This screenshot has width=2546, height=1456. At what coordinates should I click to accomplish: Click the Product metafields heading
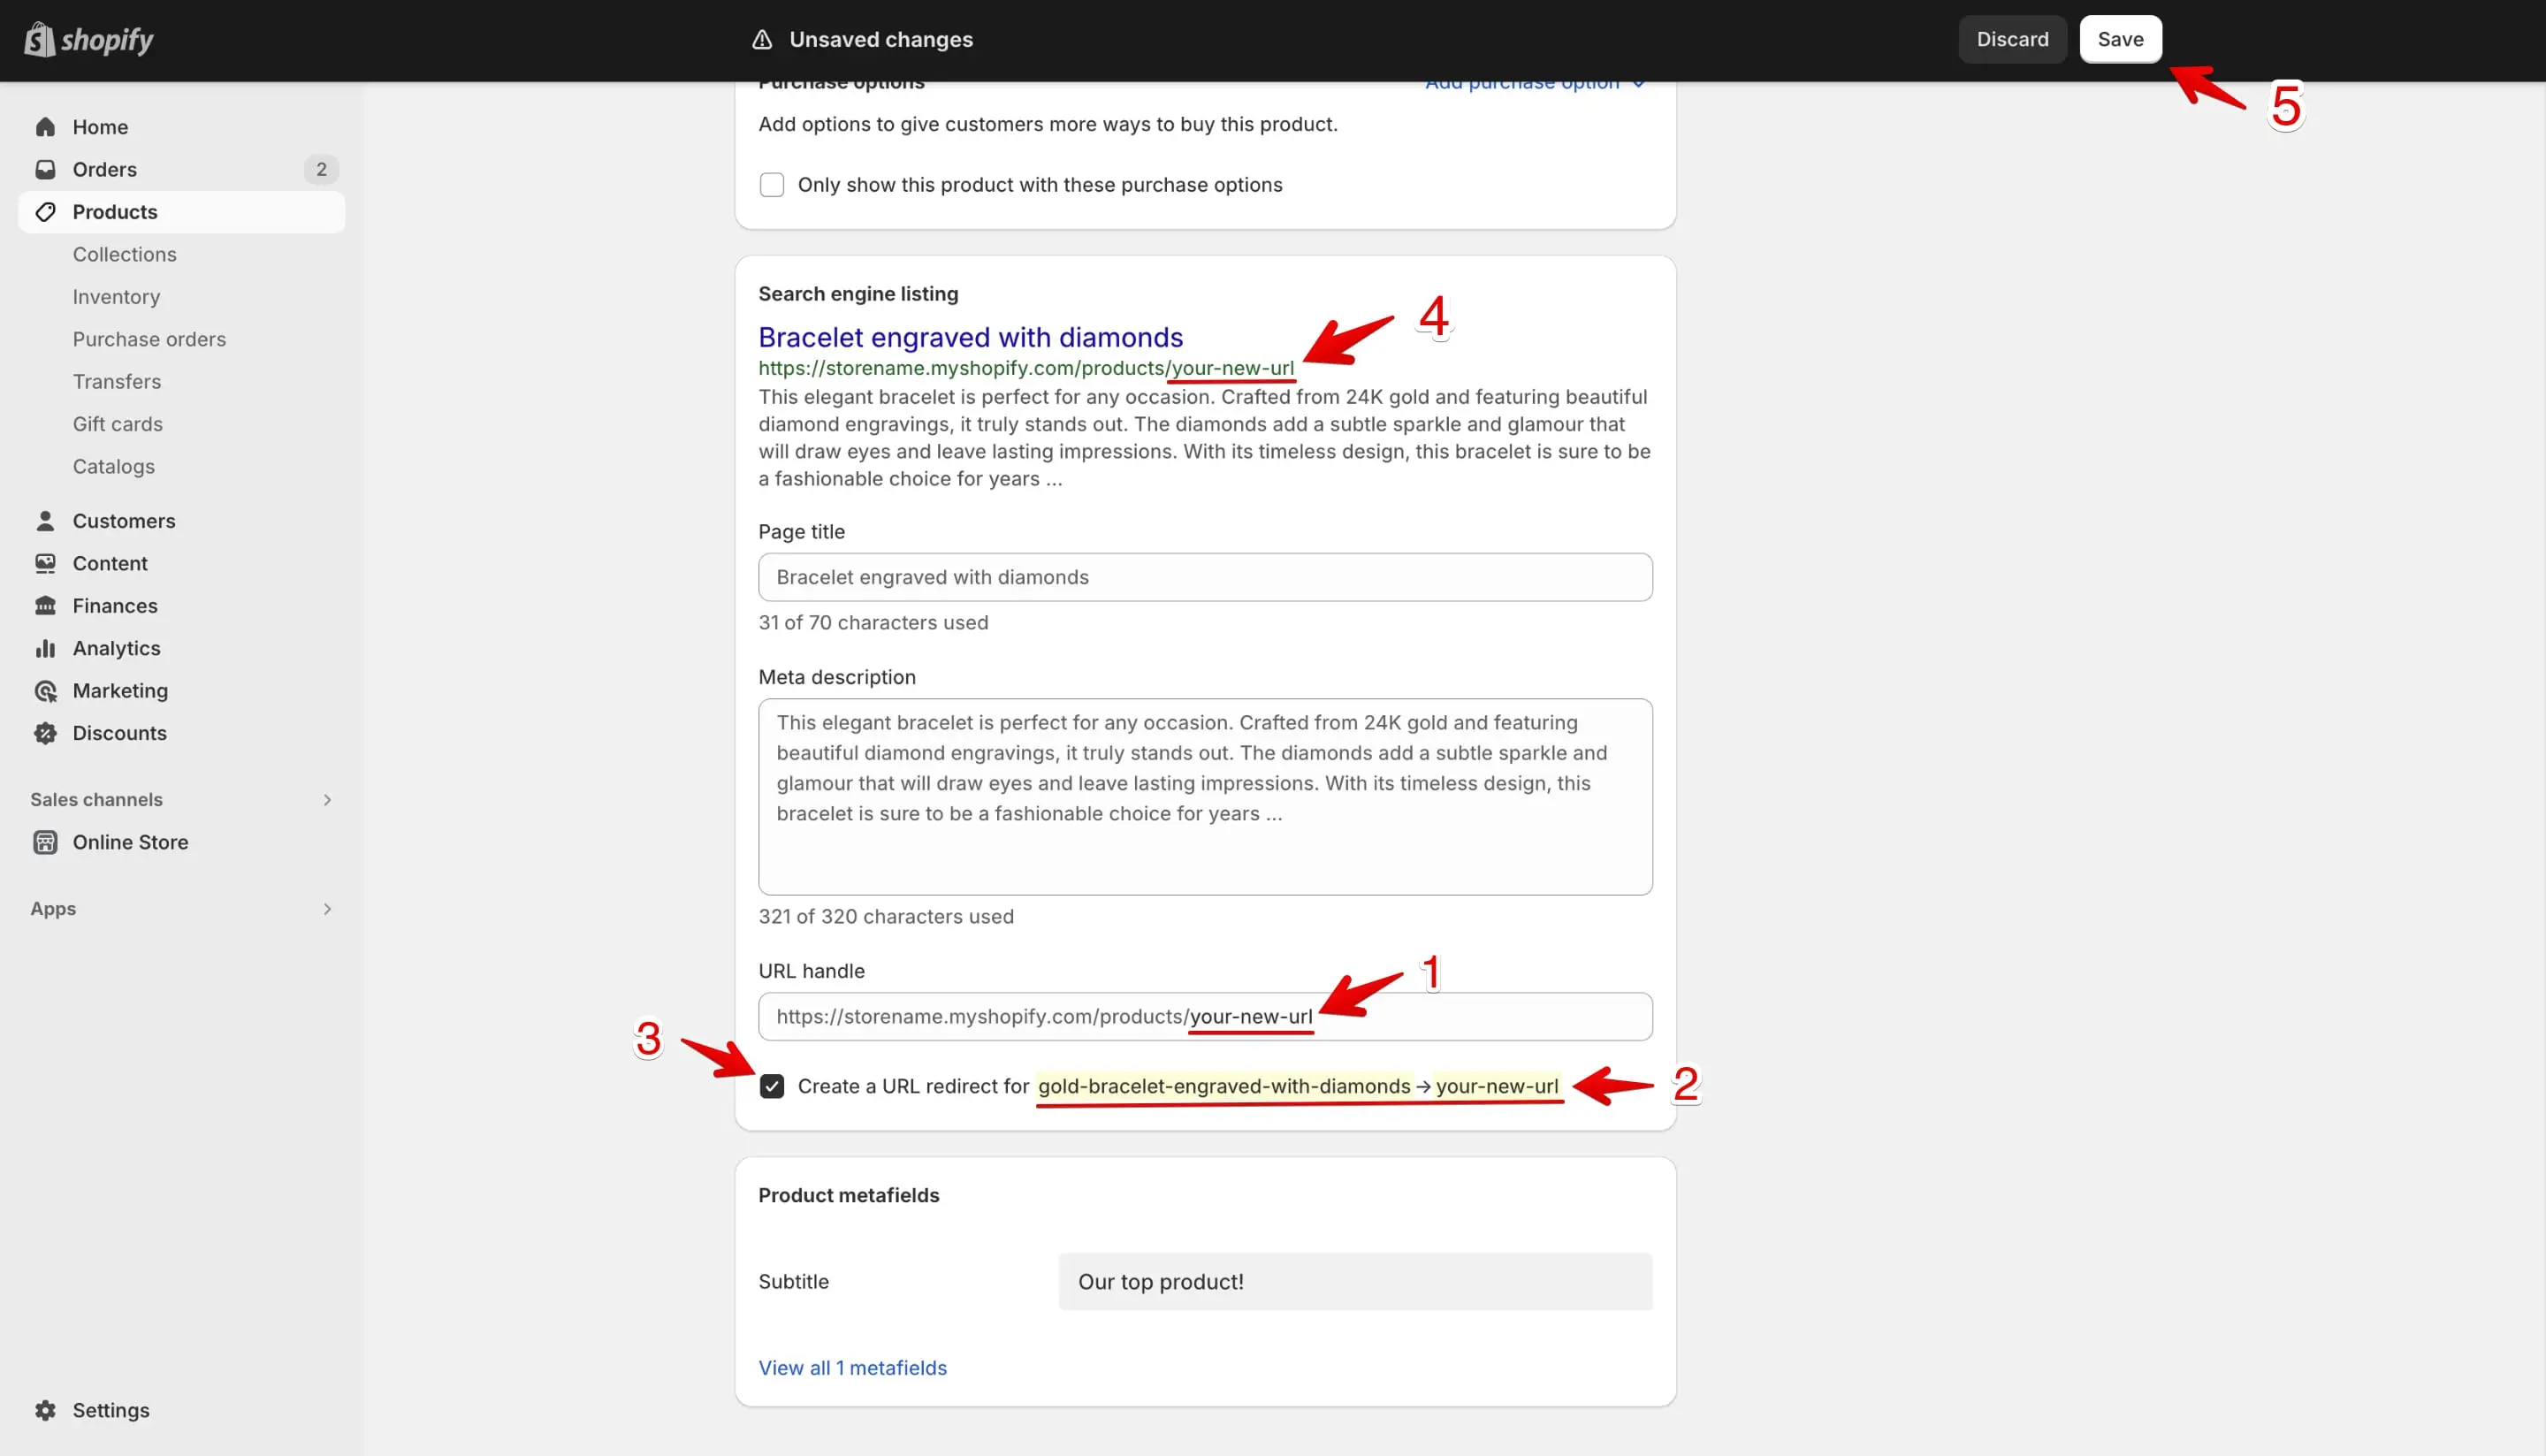coord(848,1195)
